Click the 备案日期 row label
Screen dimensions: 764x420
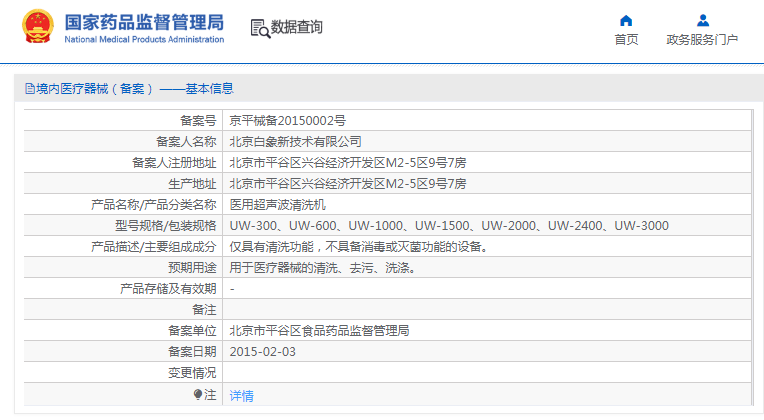192,352
